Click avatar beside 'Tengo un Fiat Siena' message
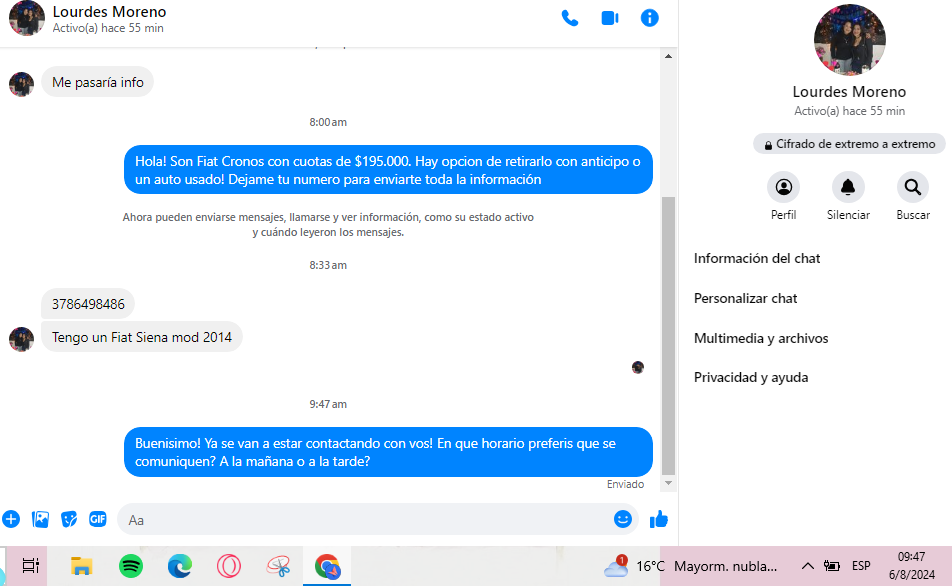This screenshot has height=586, width=952. 21,339
